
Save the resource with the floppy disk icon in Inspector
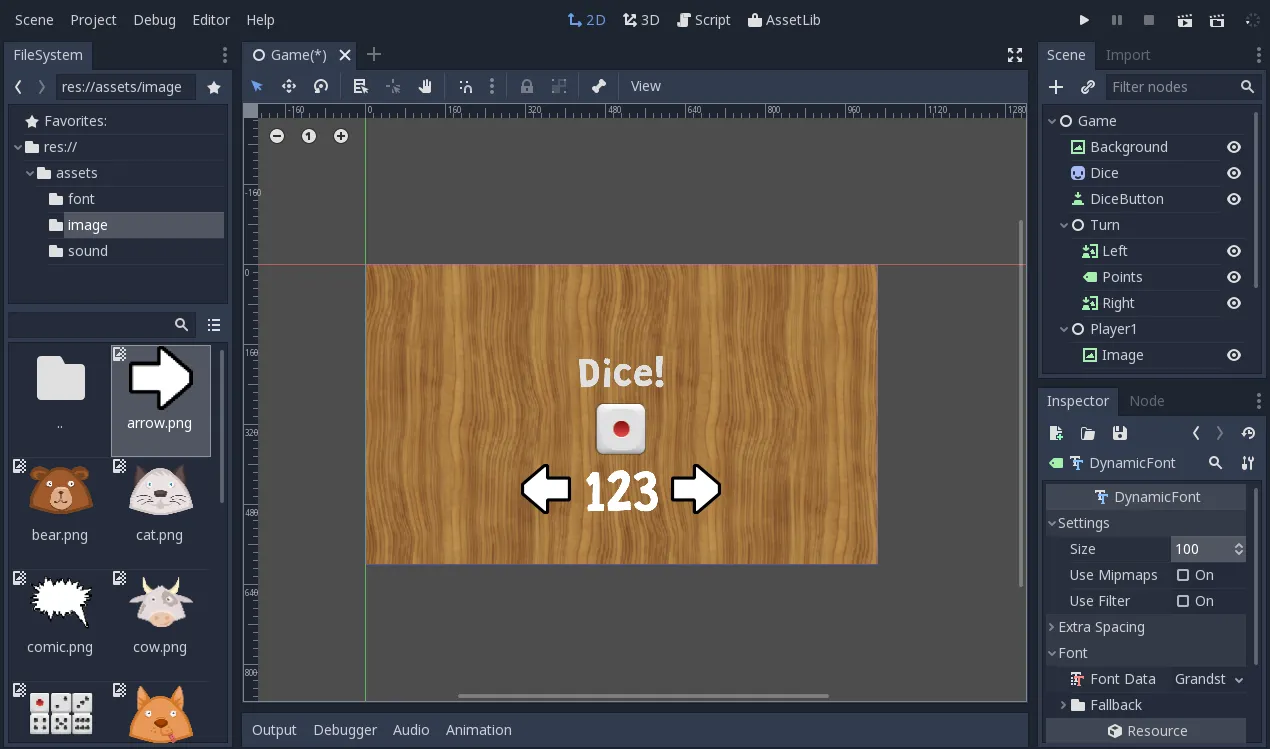[x=1120, y=433]
